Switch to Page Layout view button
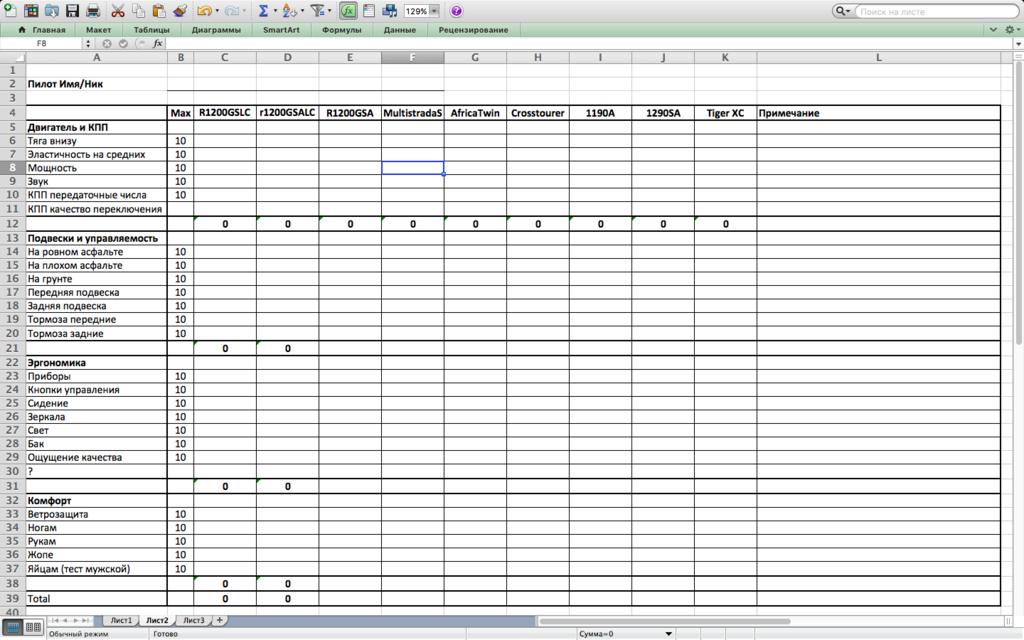1024x640 pixels. coord(33,627)
